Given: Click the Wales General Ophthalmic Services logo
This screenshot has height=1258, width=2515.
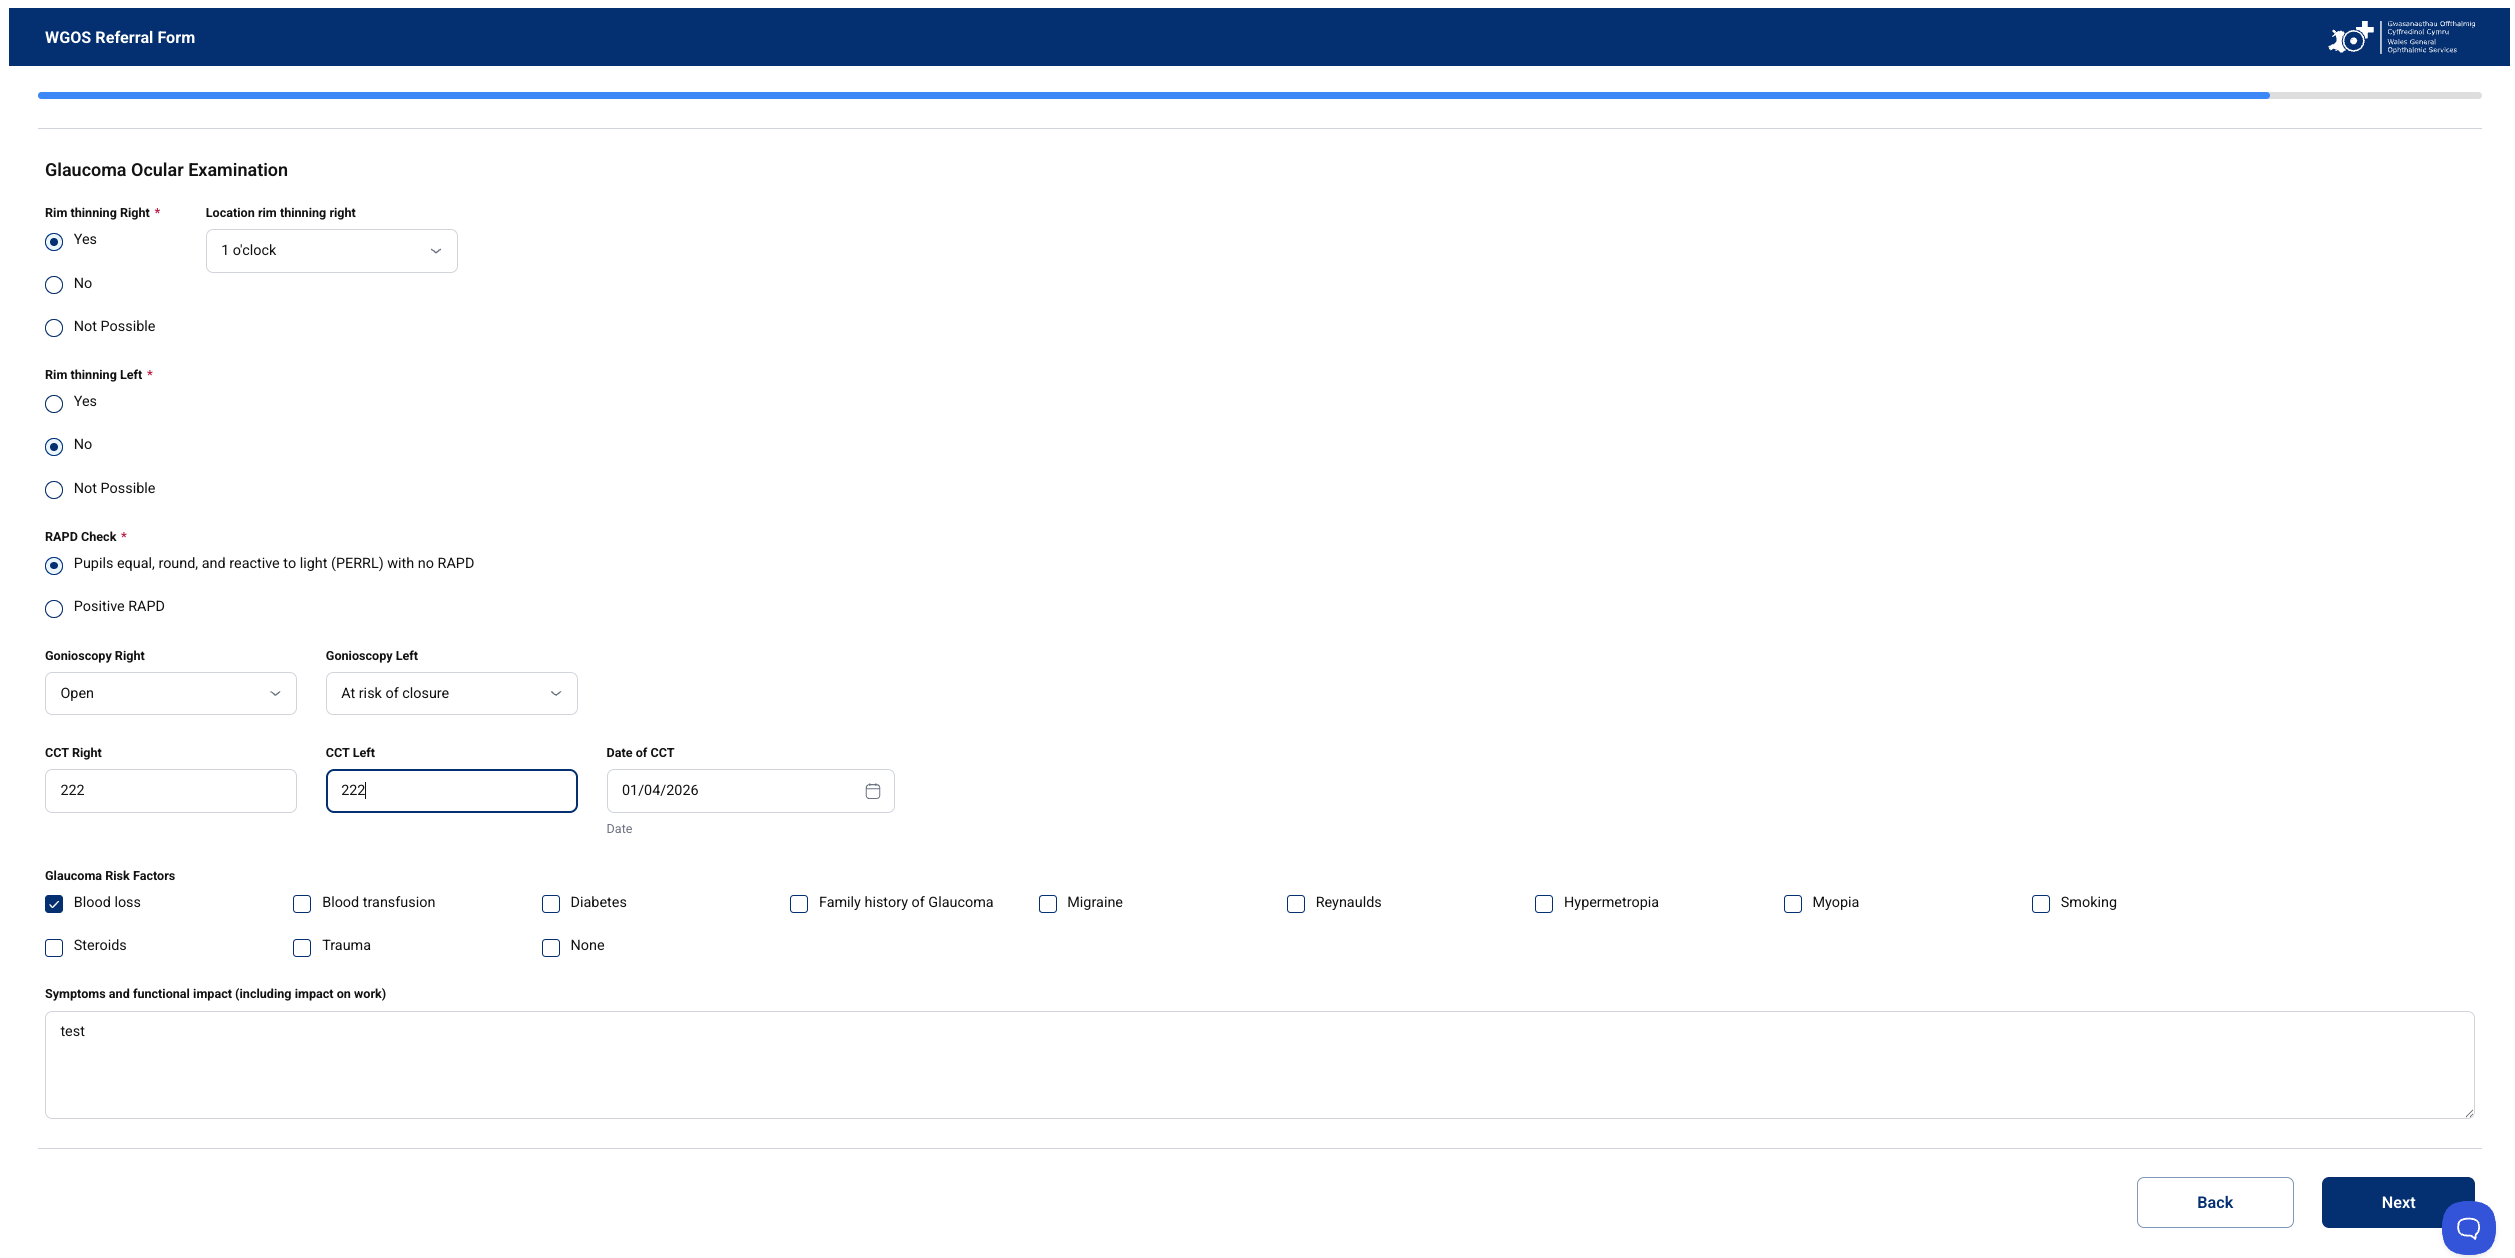Looking at the screenshot, I should [2402, 37].
